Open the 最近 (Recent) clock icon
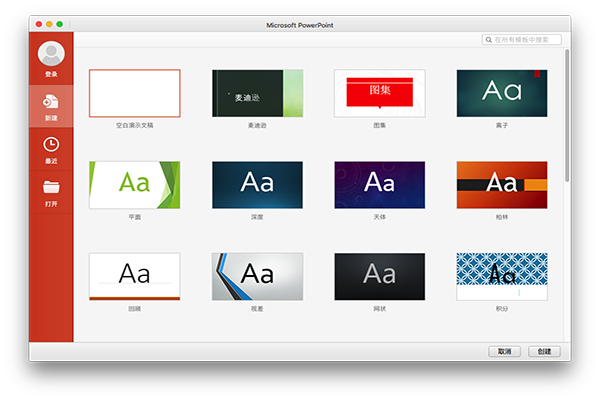The image size is (600, 400). 51,145
